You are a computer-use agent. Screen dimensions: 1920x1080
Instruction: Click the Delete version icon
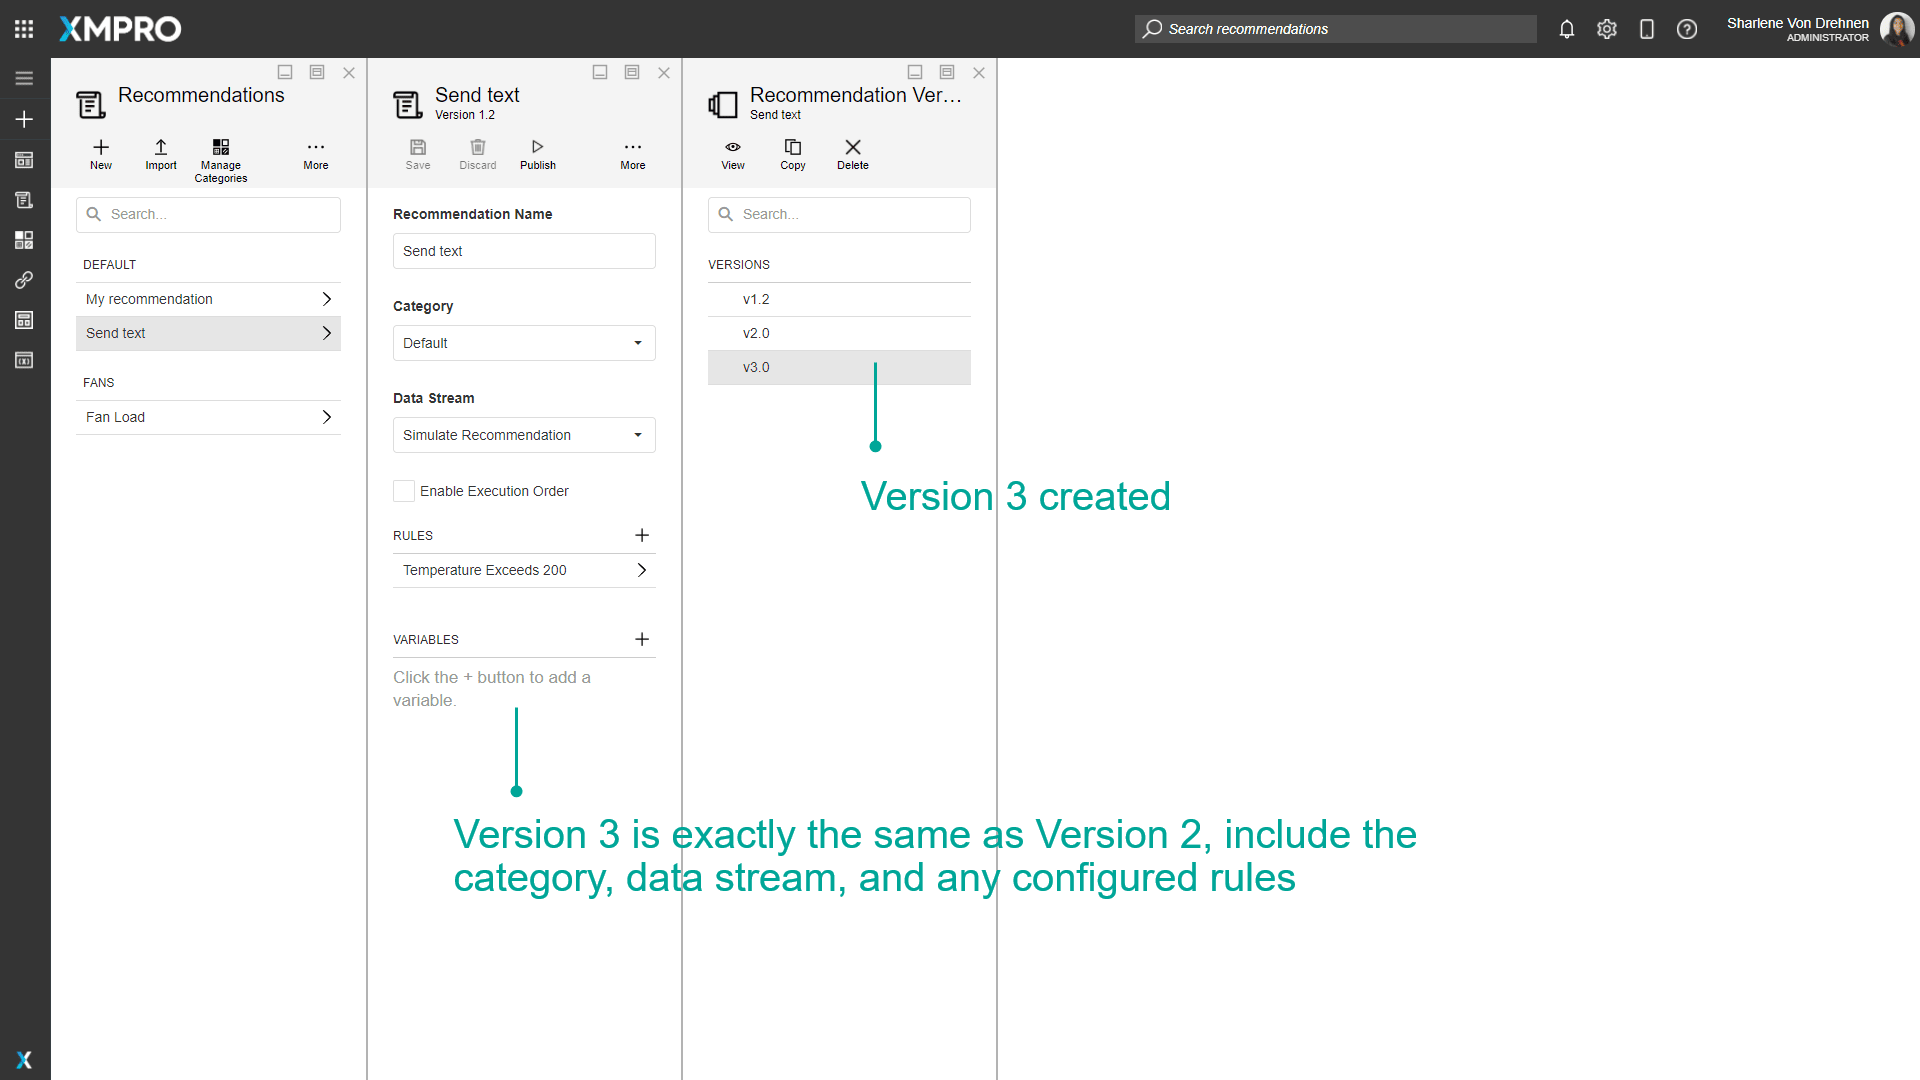click(852, 148)
